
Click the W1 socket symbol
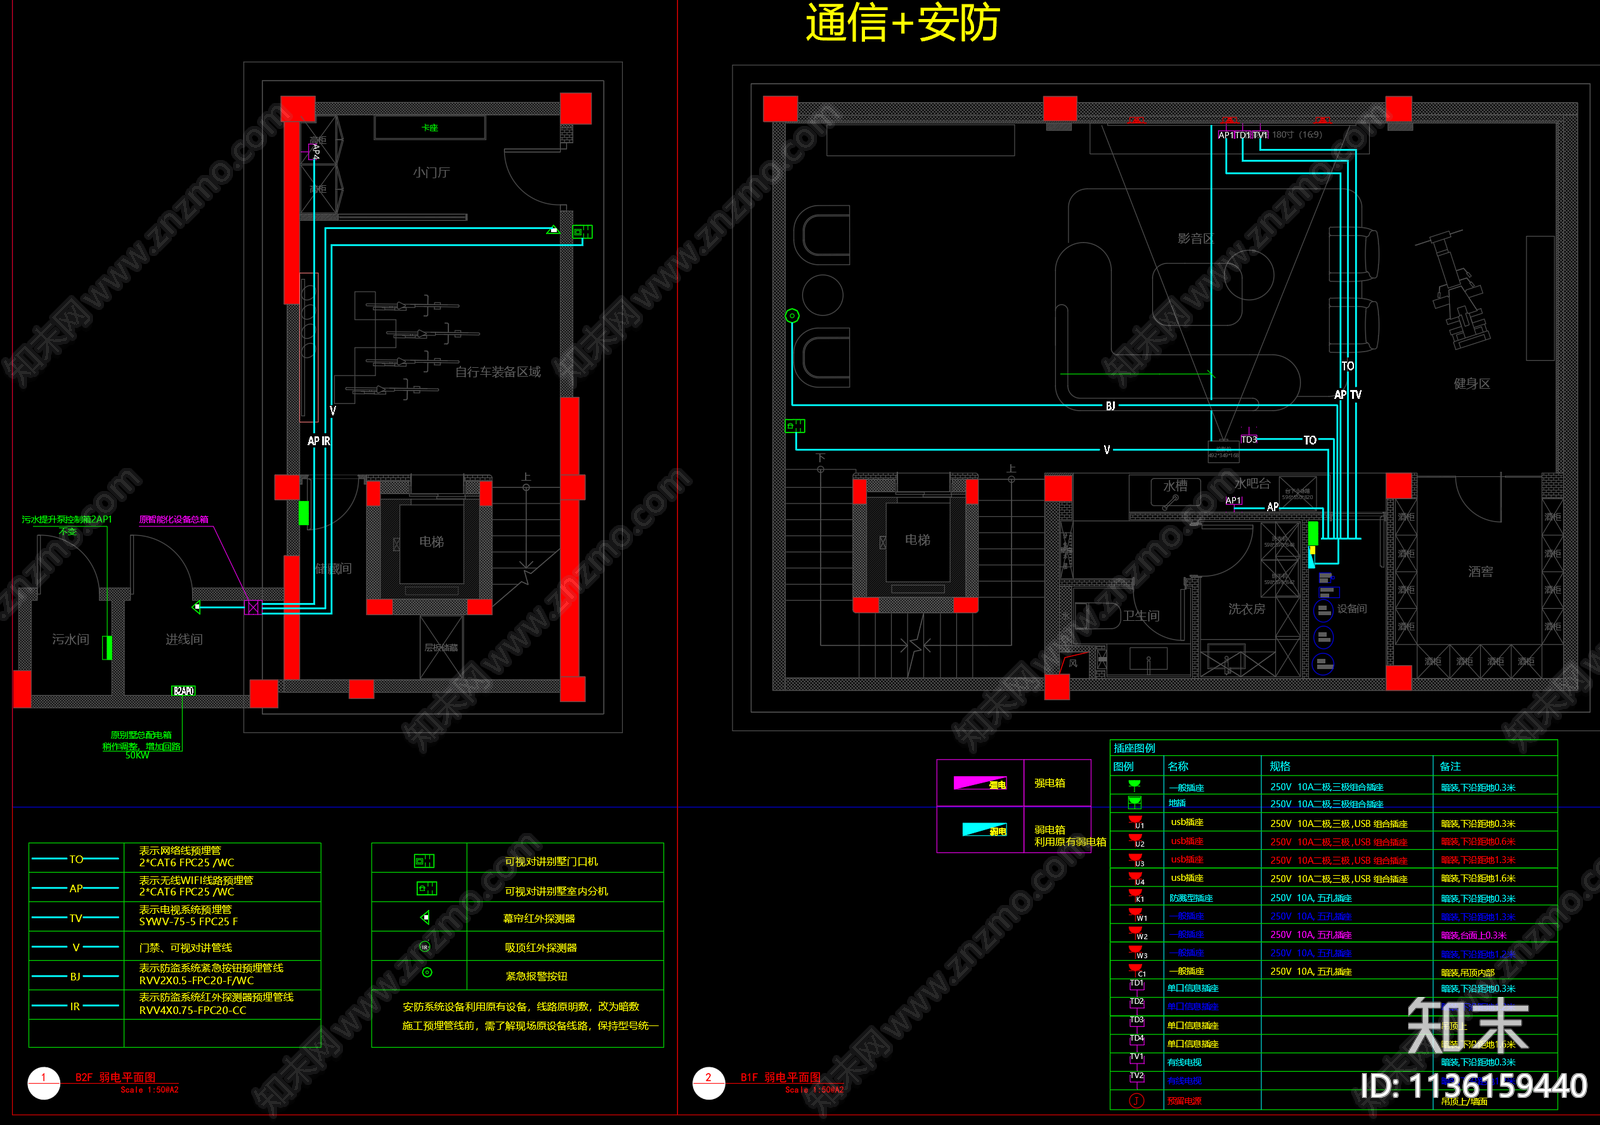[1137, 914]
